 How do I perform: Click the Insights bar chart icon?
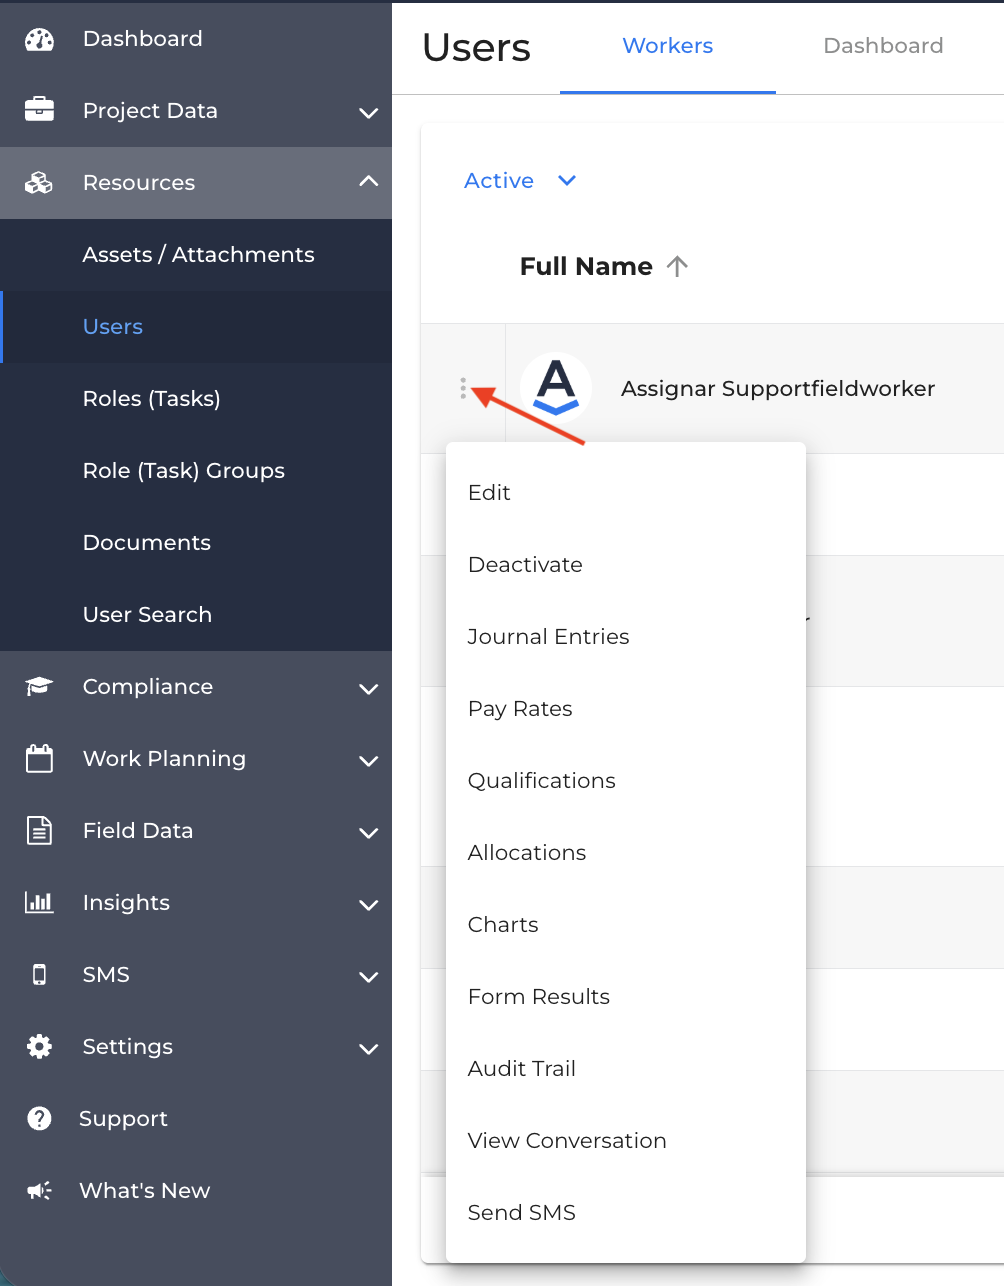click(x=39, y=902)
